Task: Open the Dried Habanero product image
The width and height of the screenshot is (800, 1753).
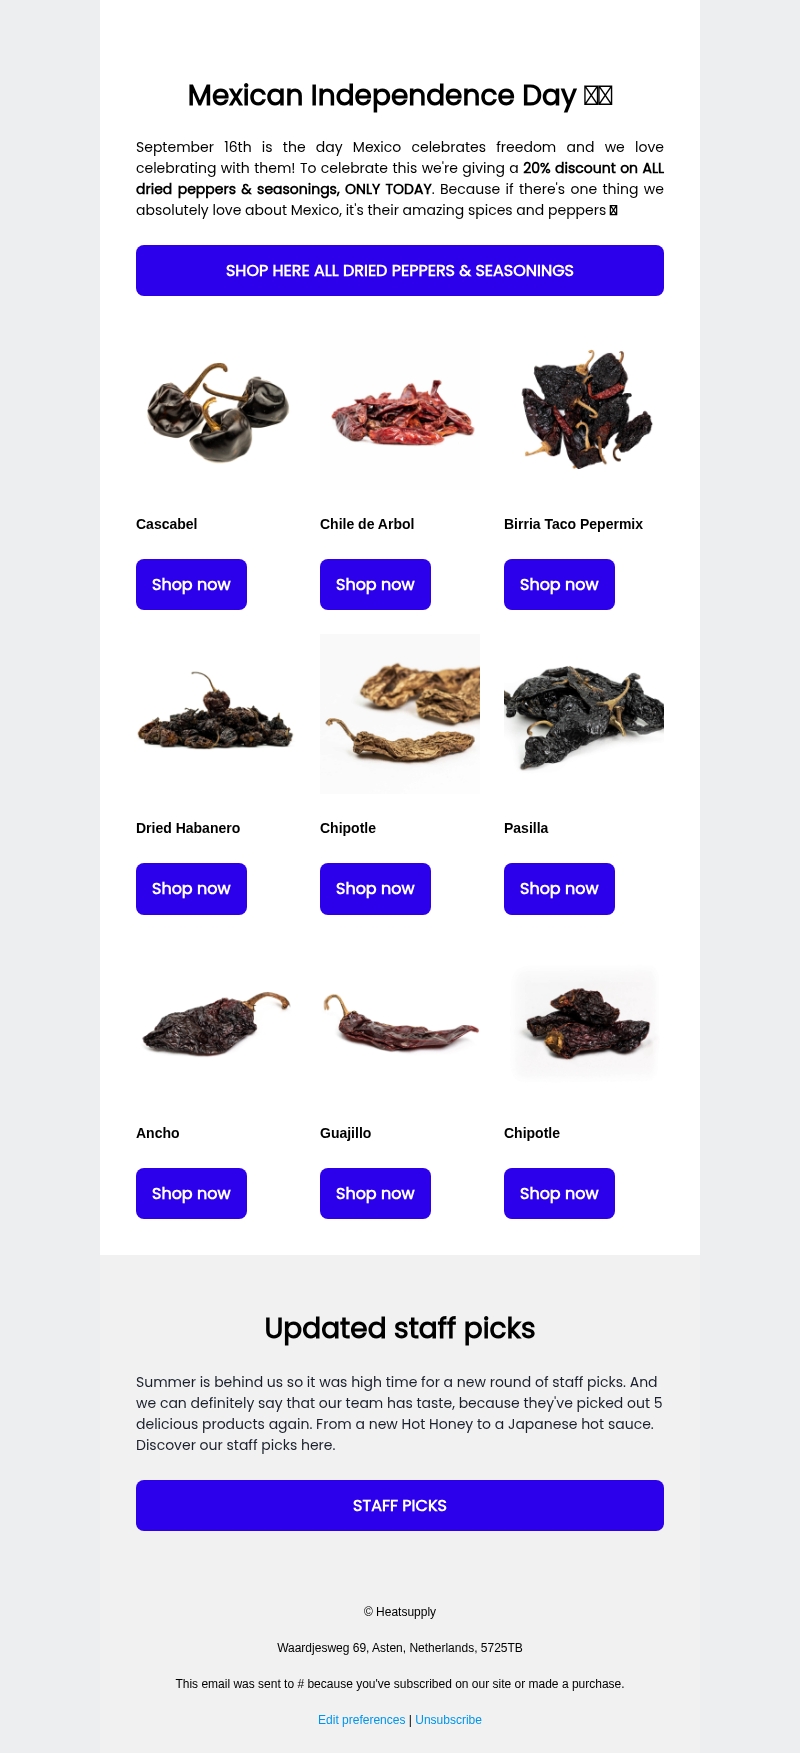Action: coord(216,714)
